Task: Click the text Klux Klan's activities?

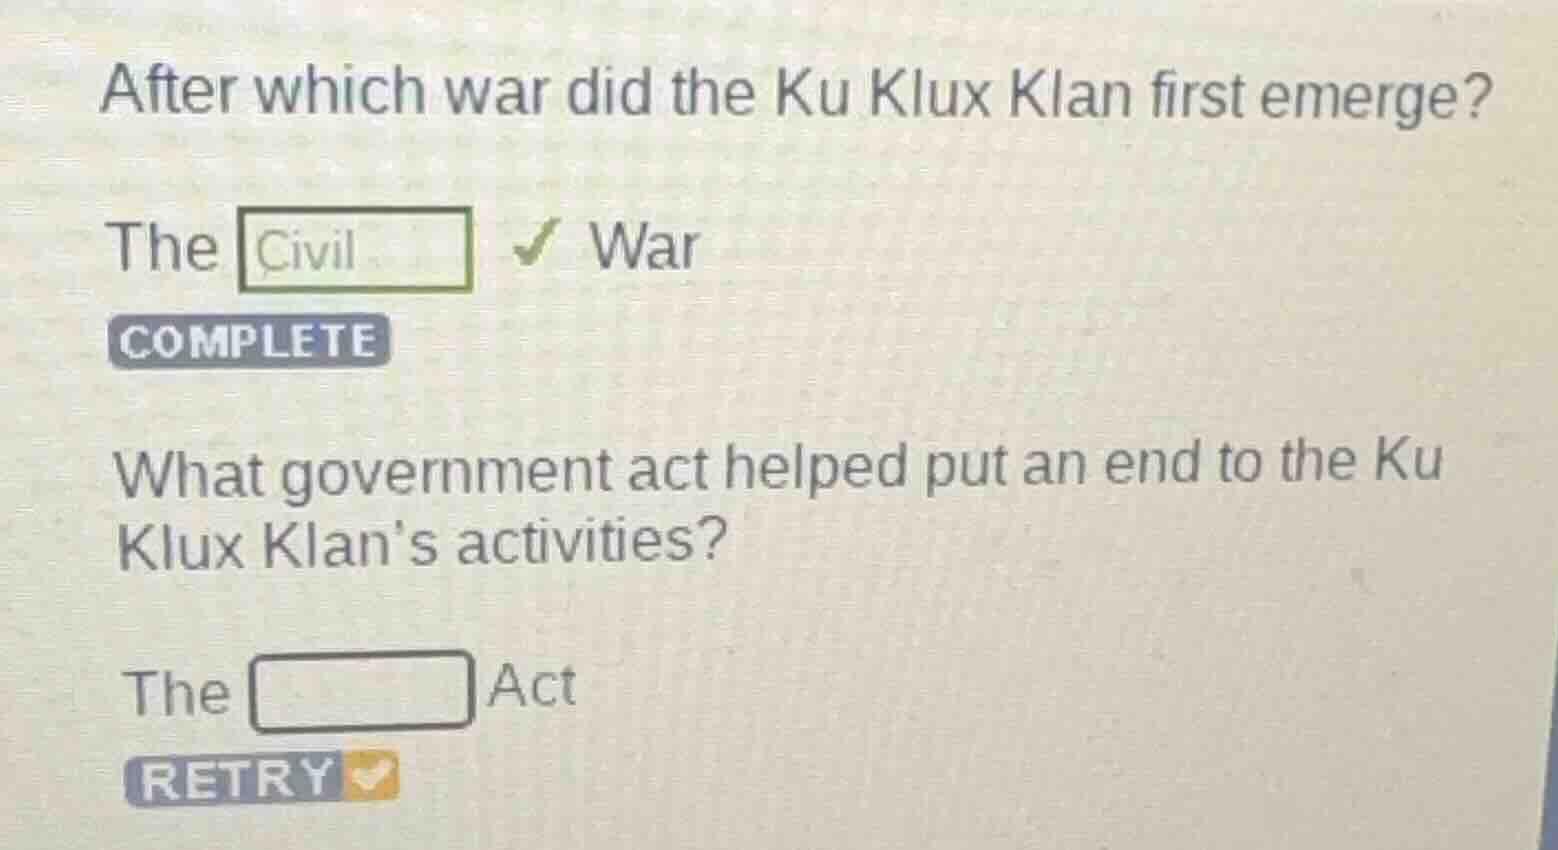Action: [421, 543]
